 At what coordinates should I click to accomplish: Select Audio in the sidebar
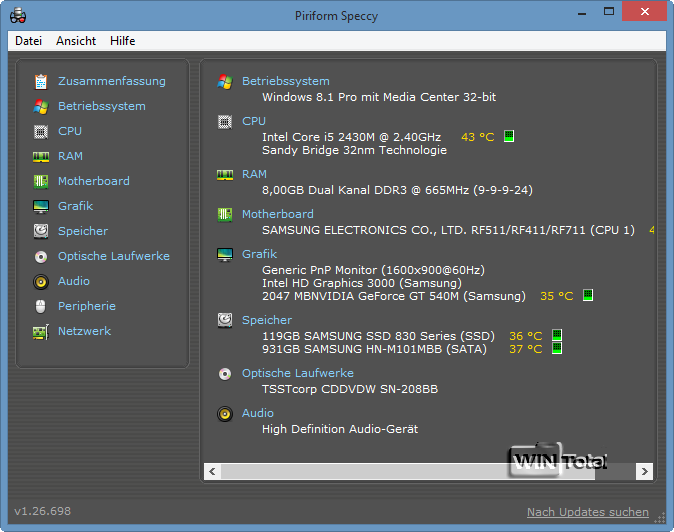pos(74,281)
